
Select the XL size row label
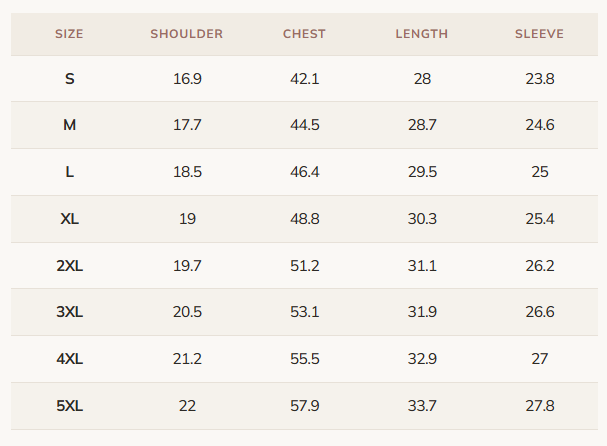click(x=70, y=219)
